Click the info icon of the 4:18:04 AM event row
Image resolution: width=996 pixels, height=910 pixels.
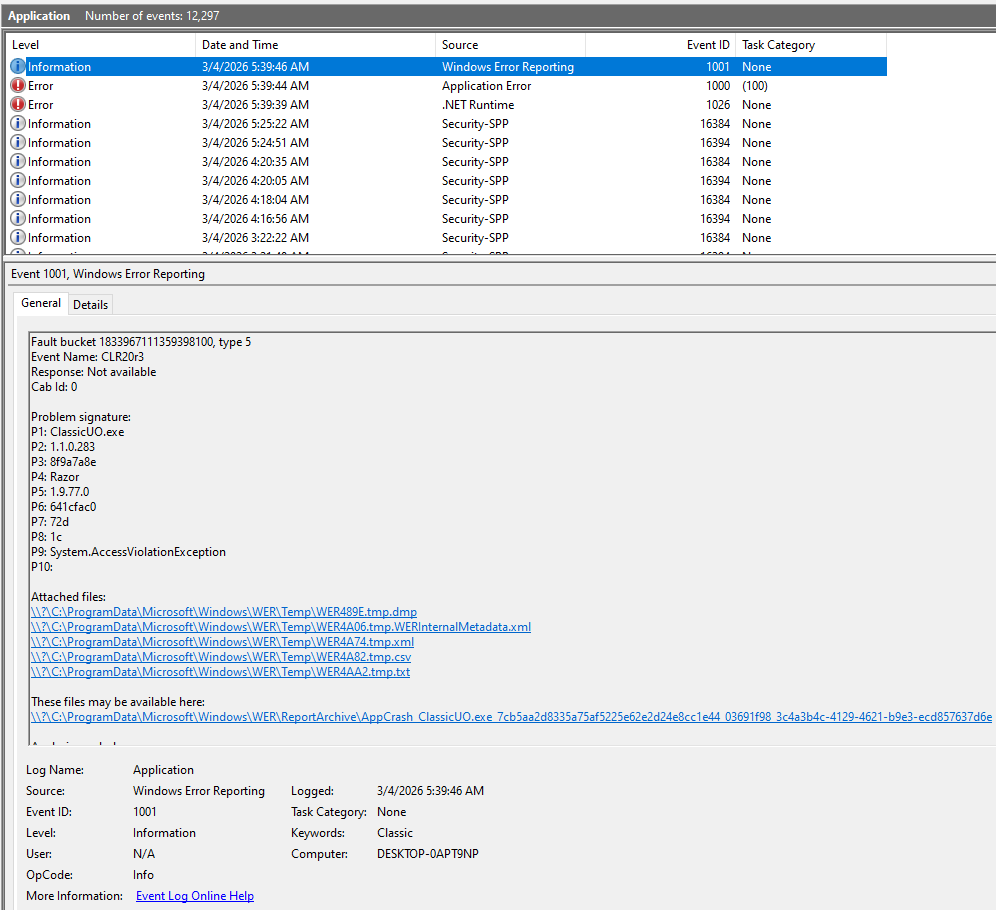point(18,199)
